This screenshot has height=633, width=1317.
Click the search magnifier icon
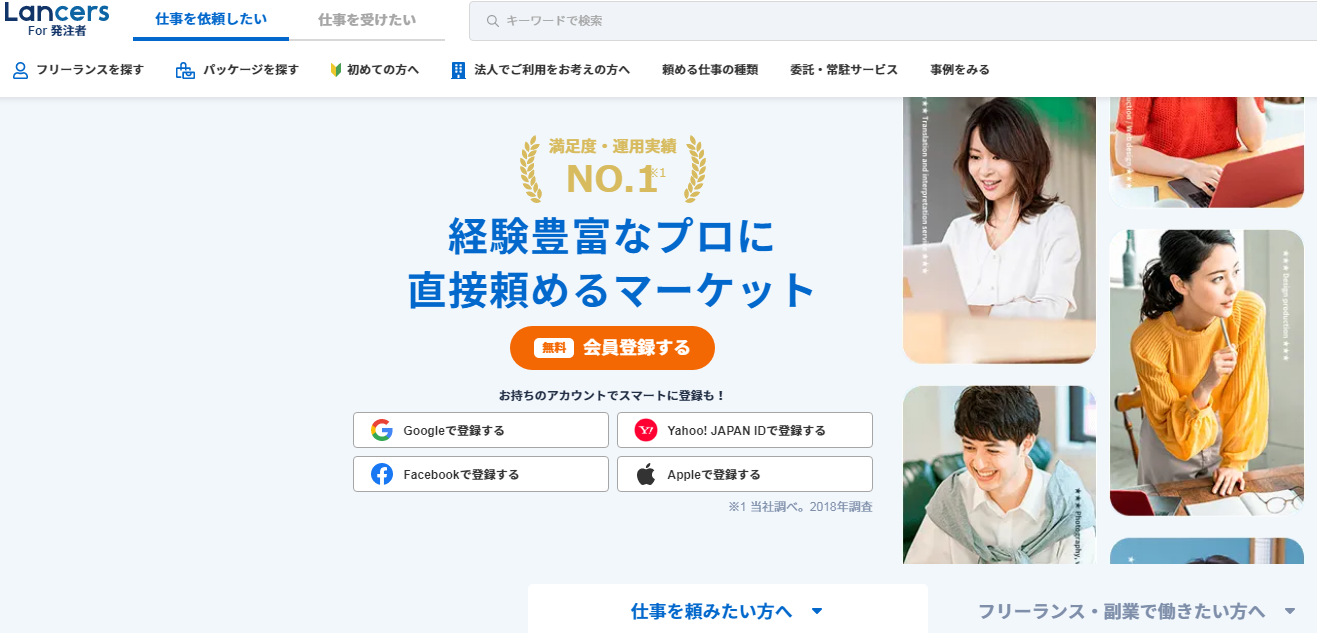click(492, 21)
